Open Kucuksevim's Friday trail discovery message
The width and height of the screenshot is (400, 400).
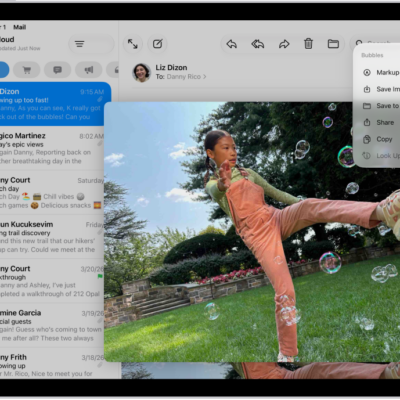tap(52, 237)
